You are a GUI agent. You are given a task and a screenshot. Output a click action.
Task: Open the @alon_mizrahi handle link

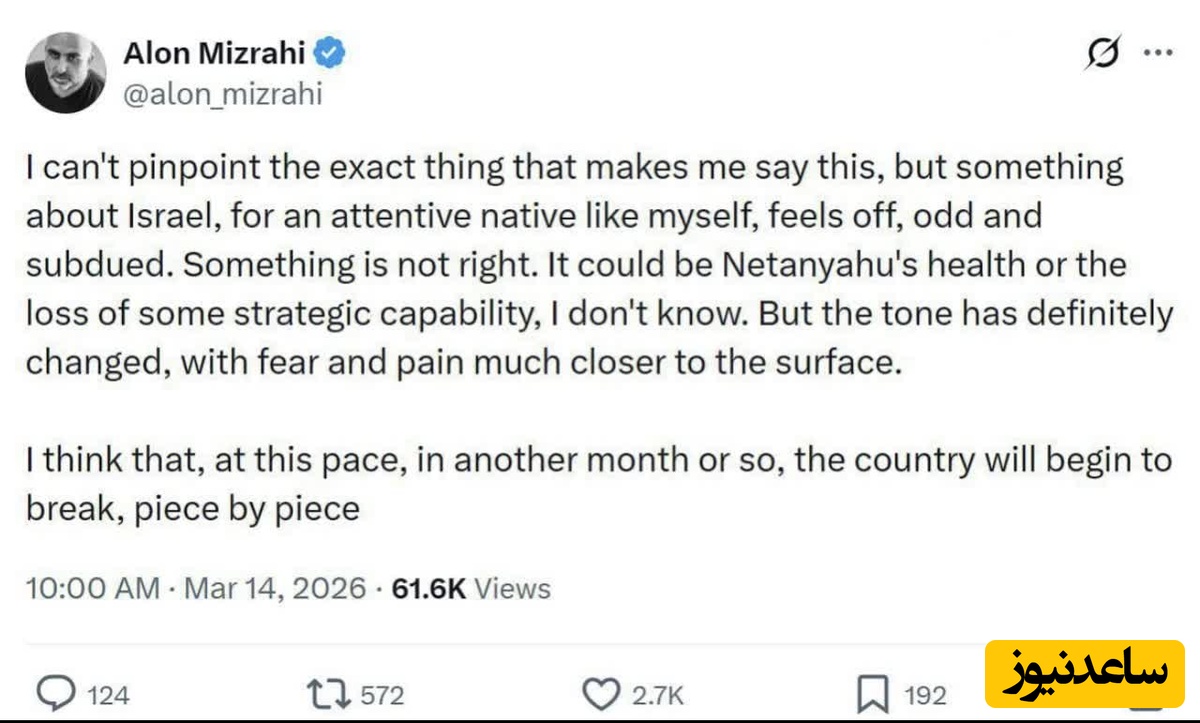point(222,96)
